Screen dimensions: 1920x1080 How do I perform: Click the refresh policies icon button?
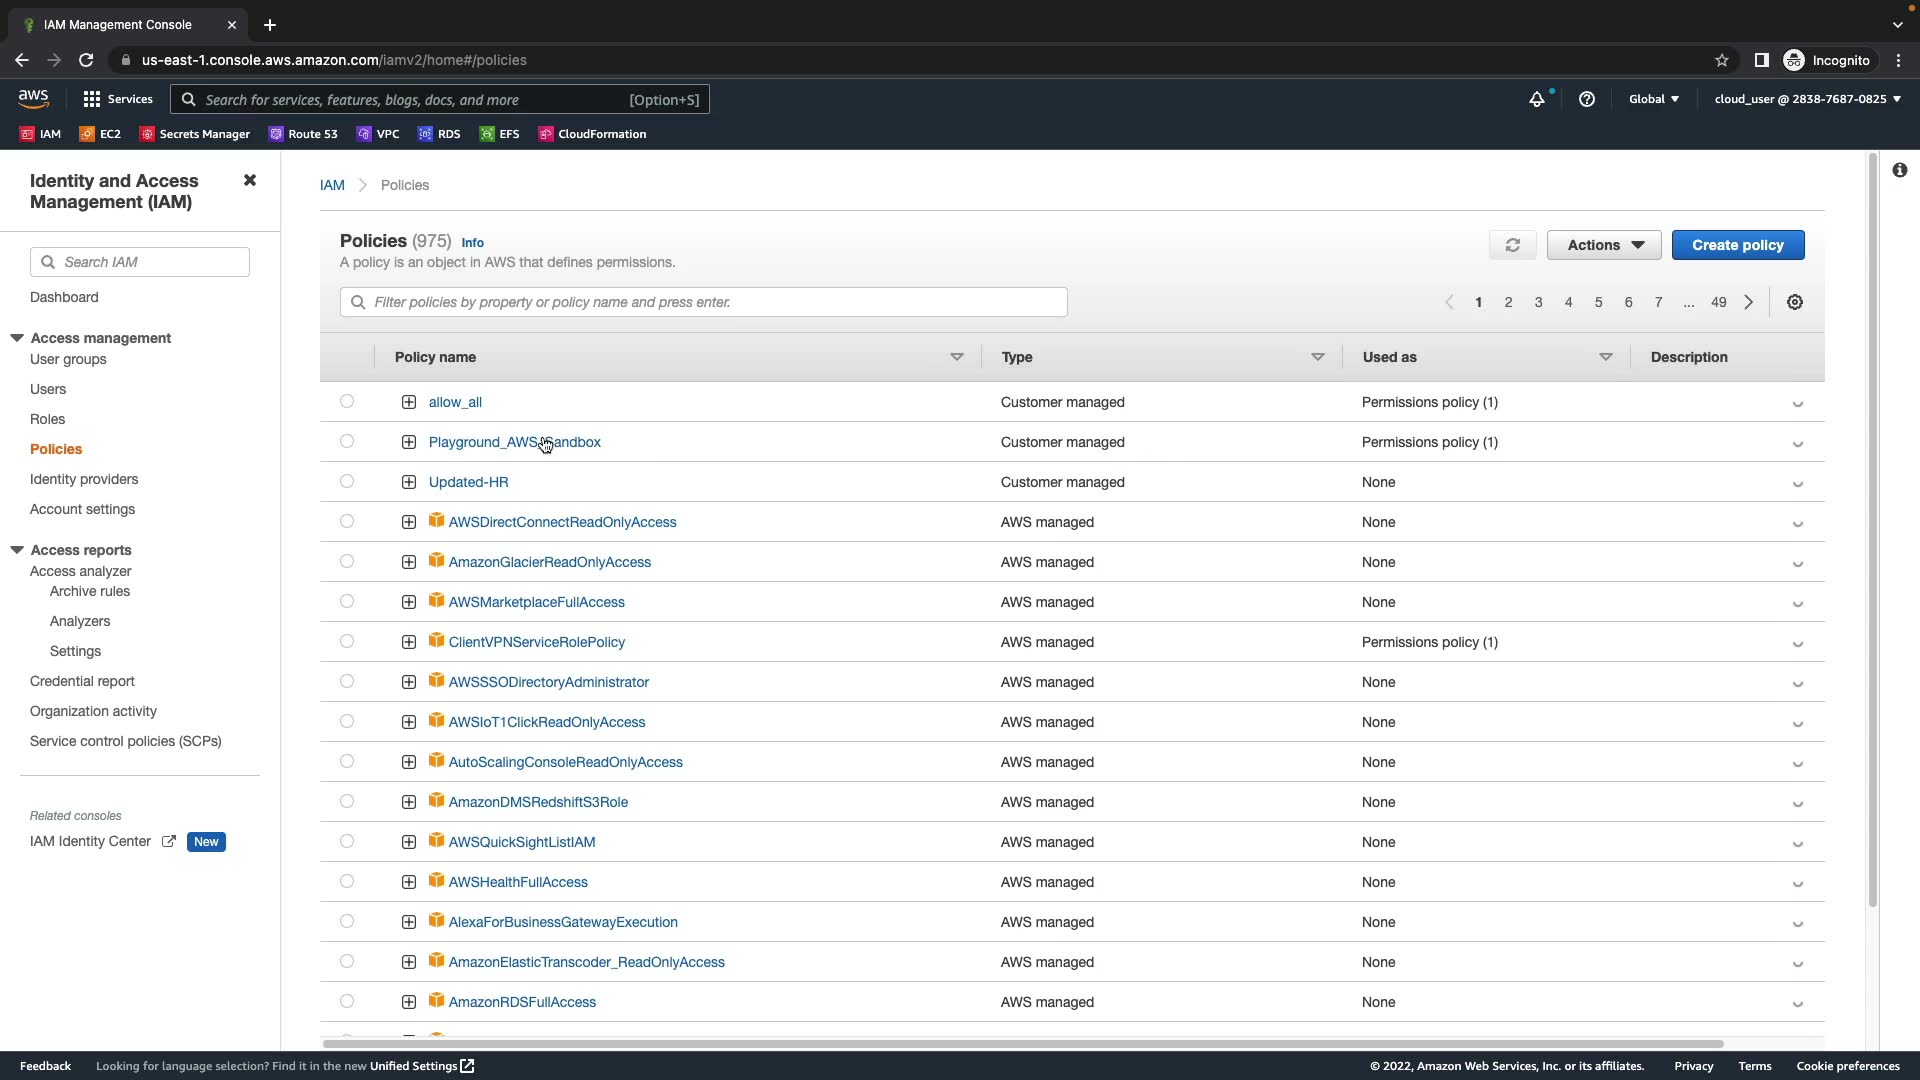(1512, 245)
